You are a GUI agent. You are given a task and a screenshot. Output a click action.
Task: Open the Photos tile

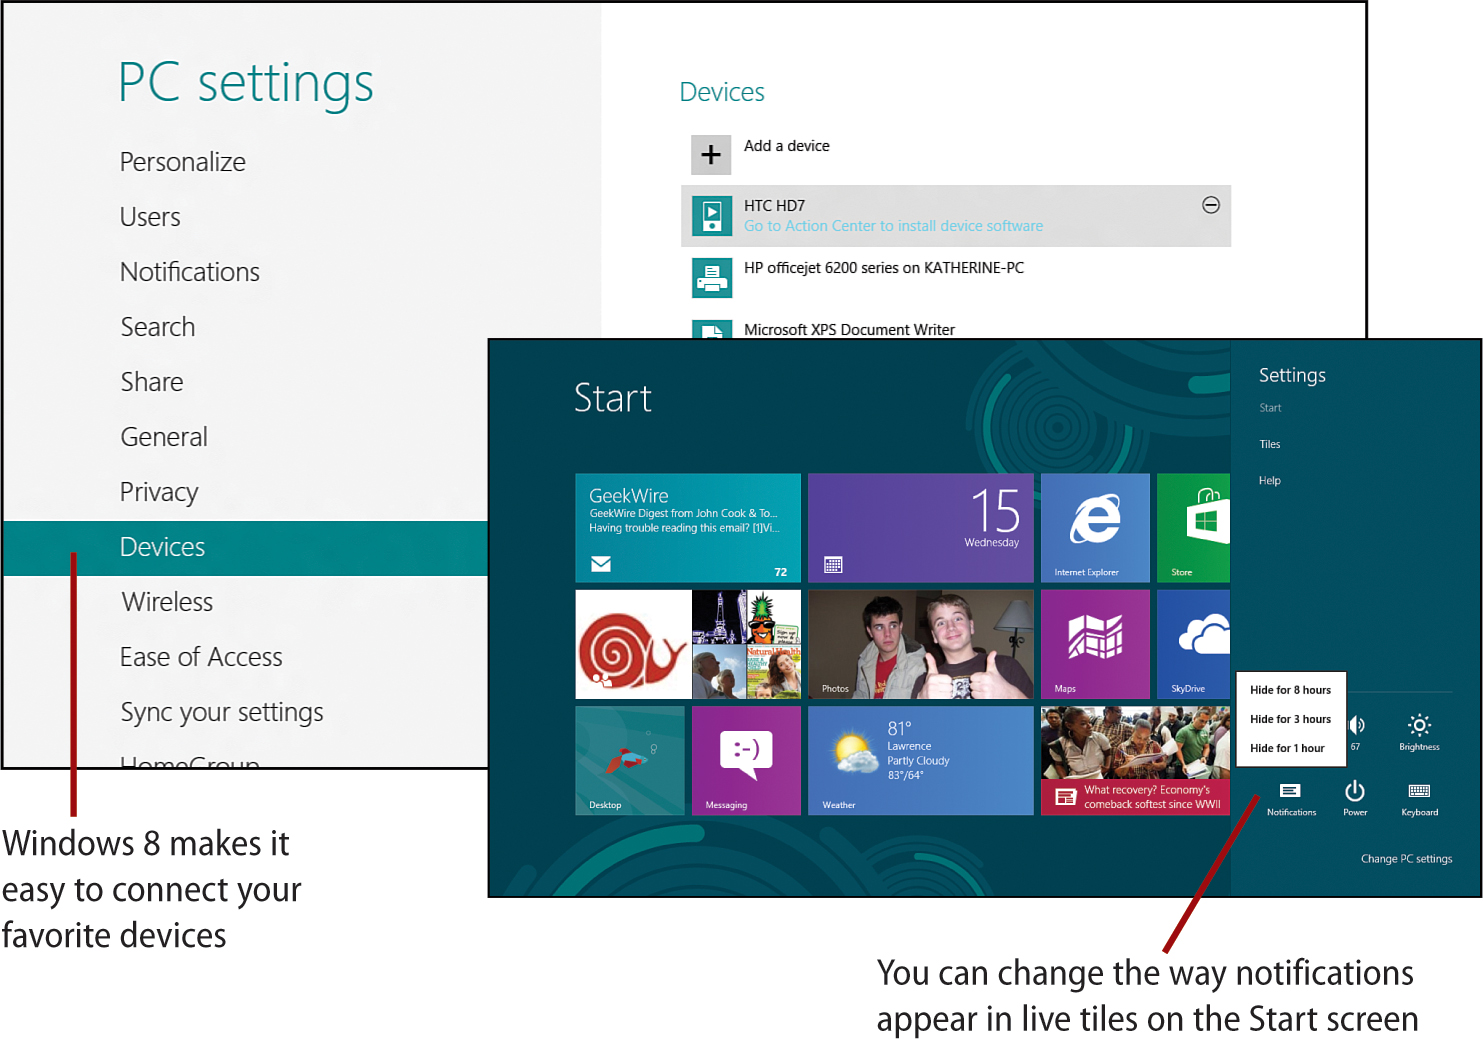pos(920,644)
